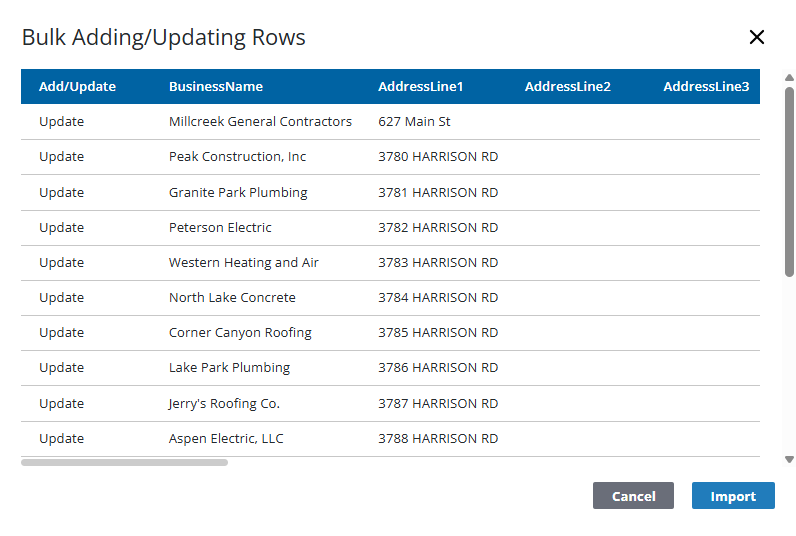The image size is (796, 536).
Task: Select the Millcreek General Contractors row
Action: point(260,122)
